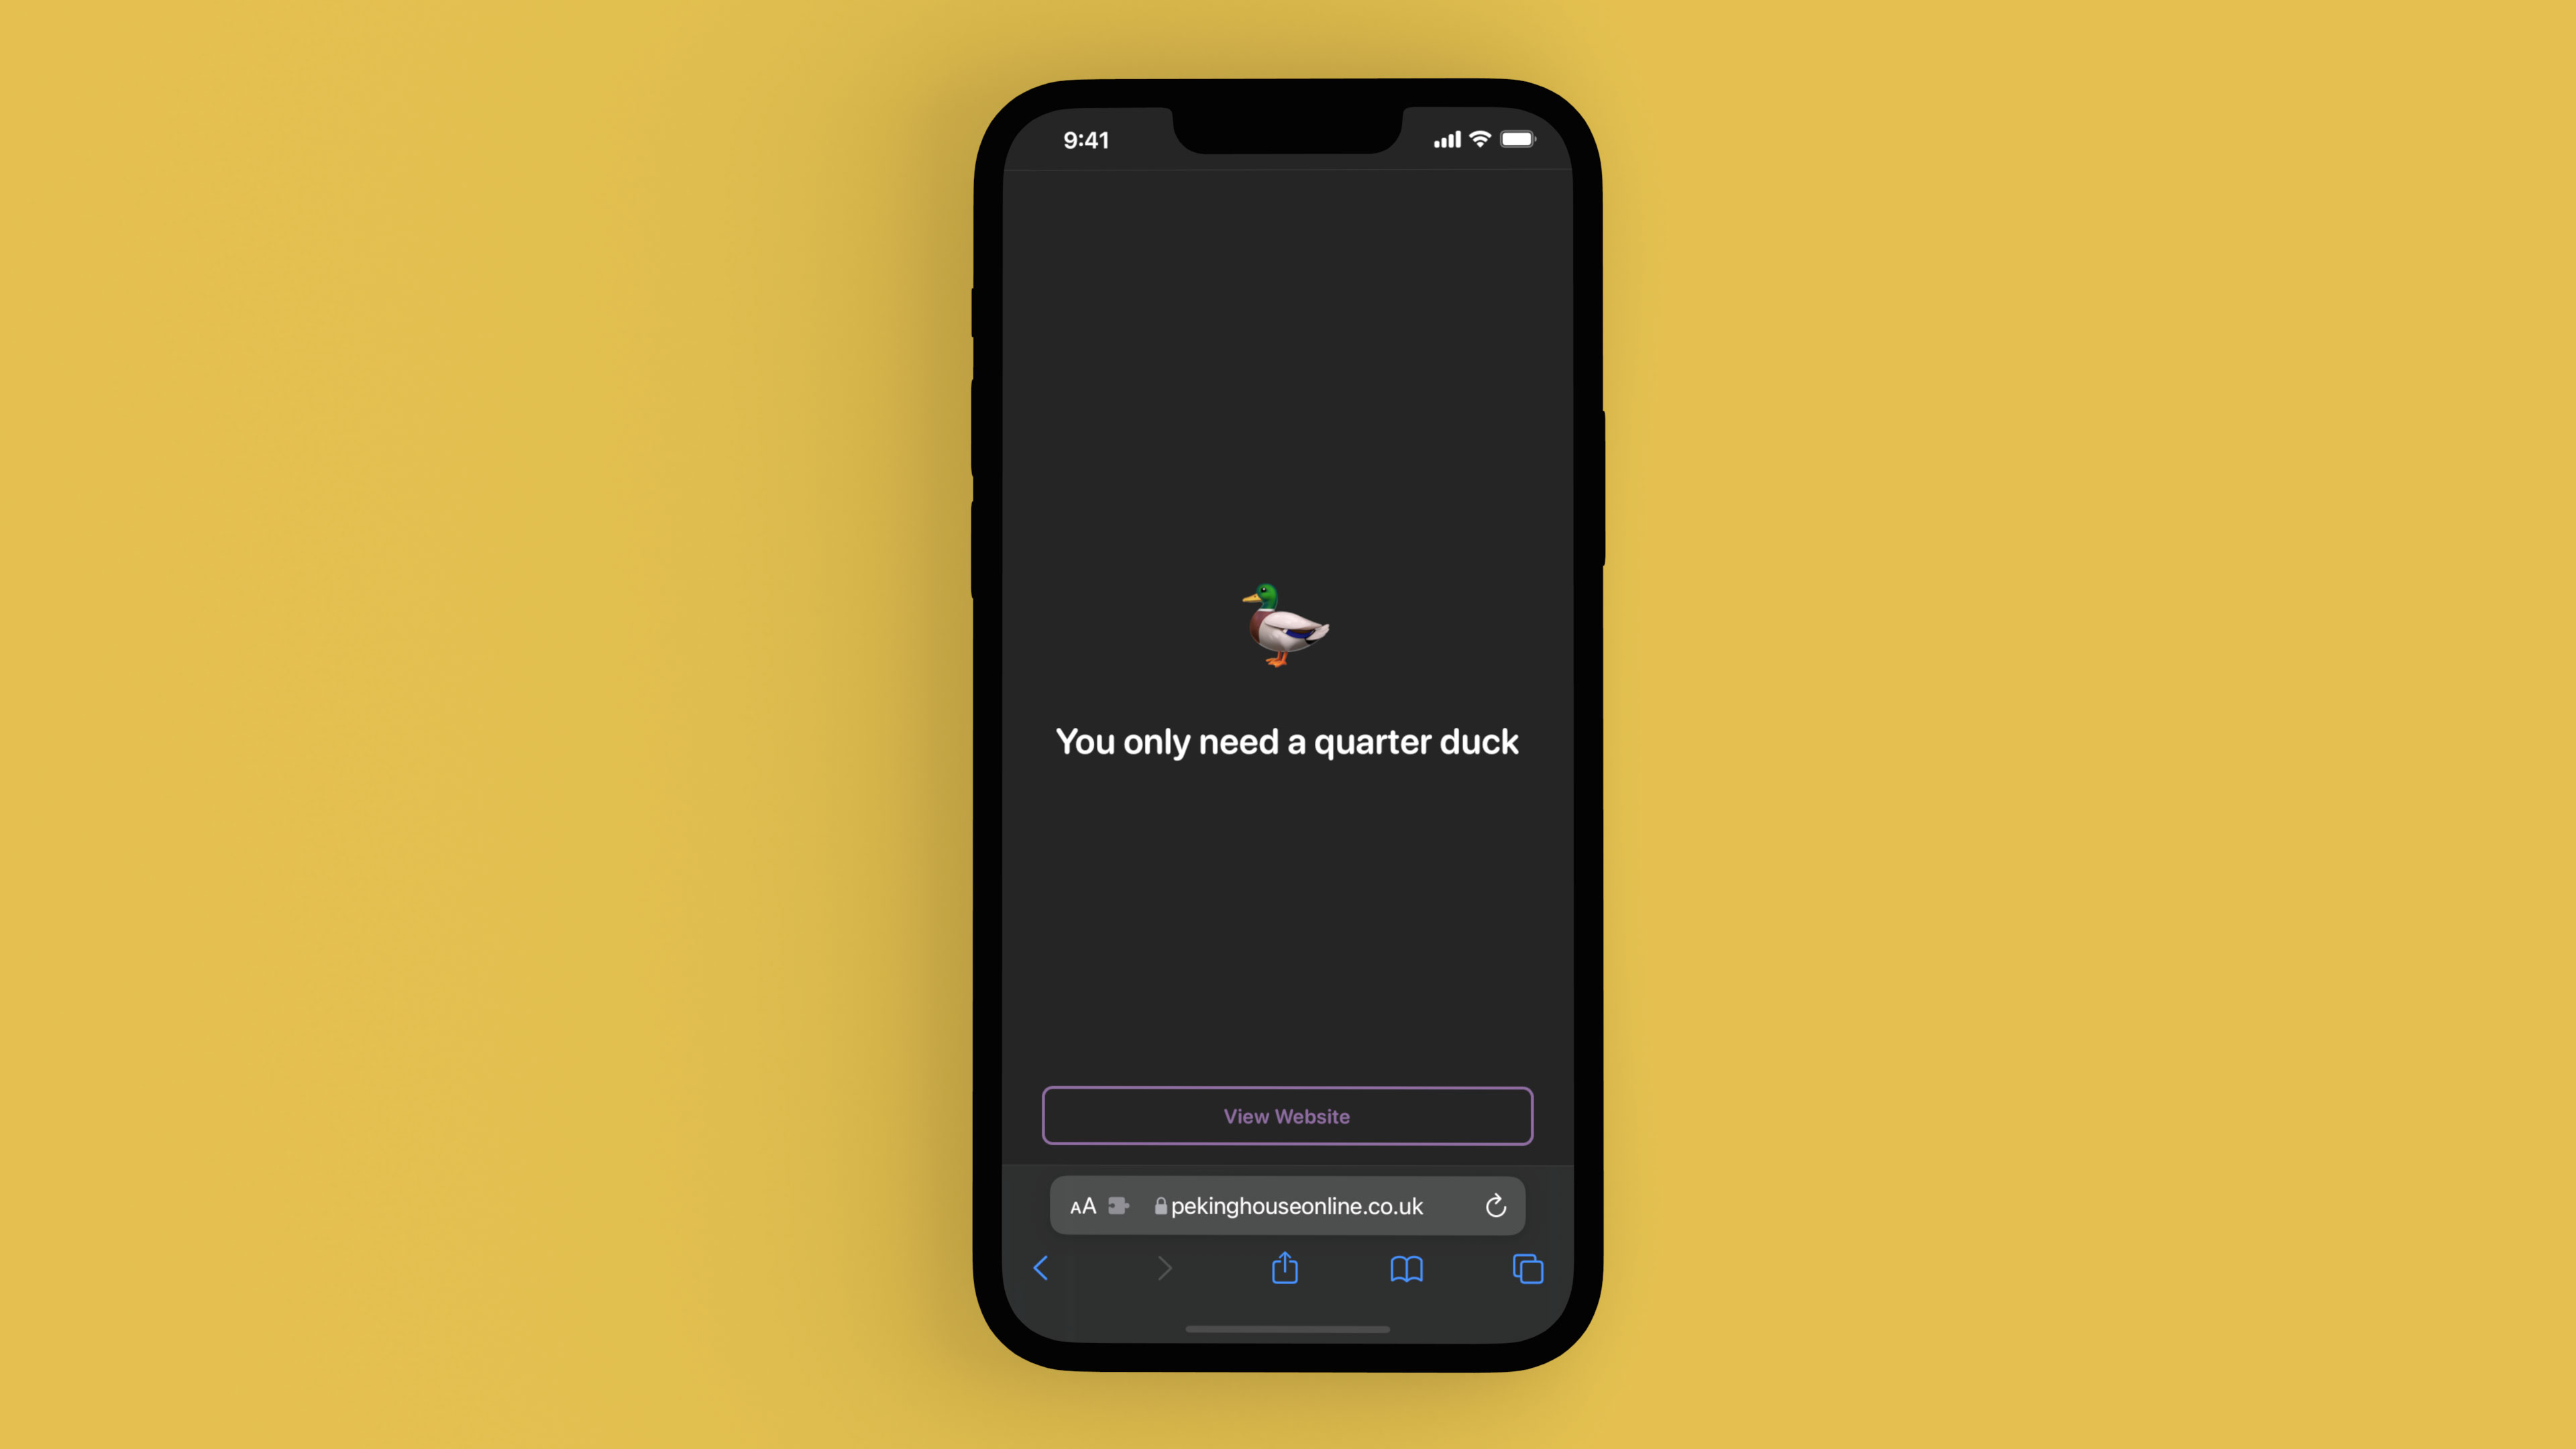
Task: Tap the View Website button
Action: tap(1288, 1115)
